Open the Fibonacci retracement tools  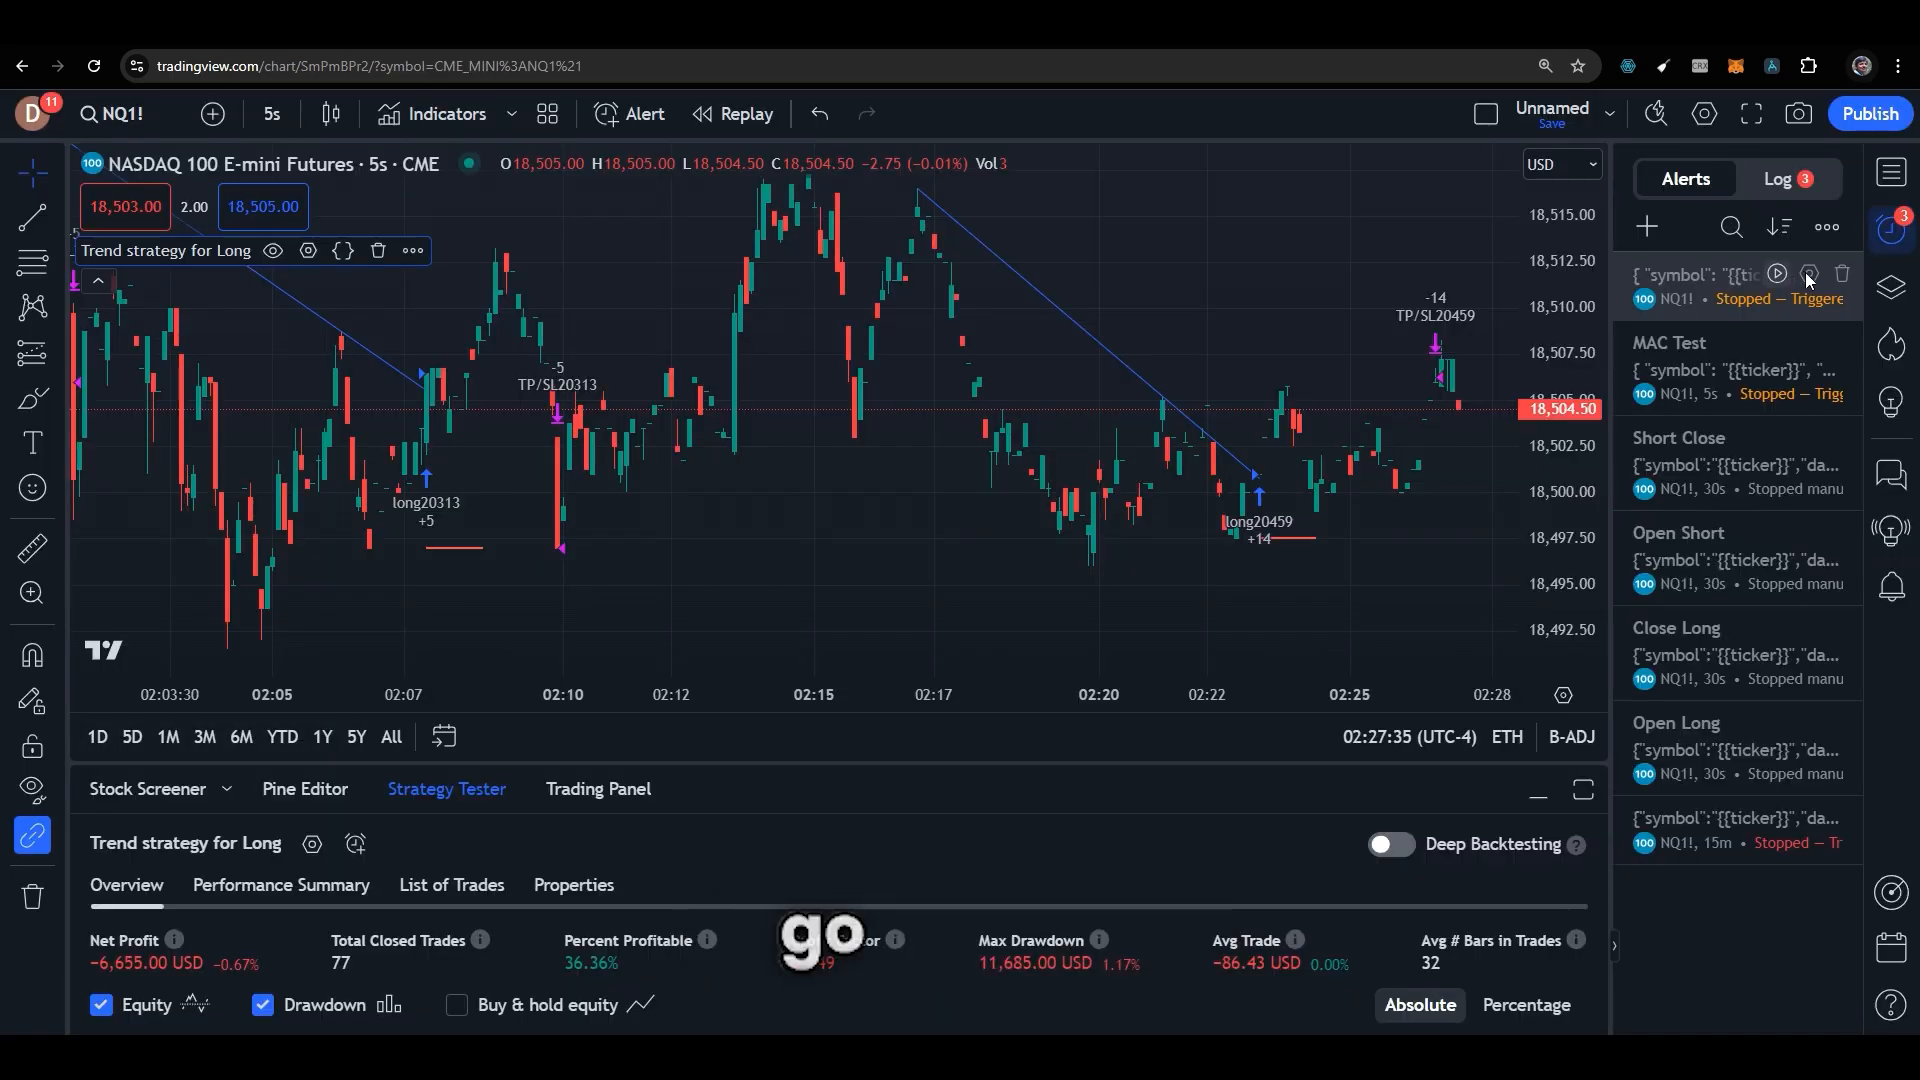tap(32, 263)
